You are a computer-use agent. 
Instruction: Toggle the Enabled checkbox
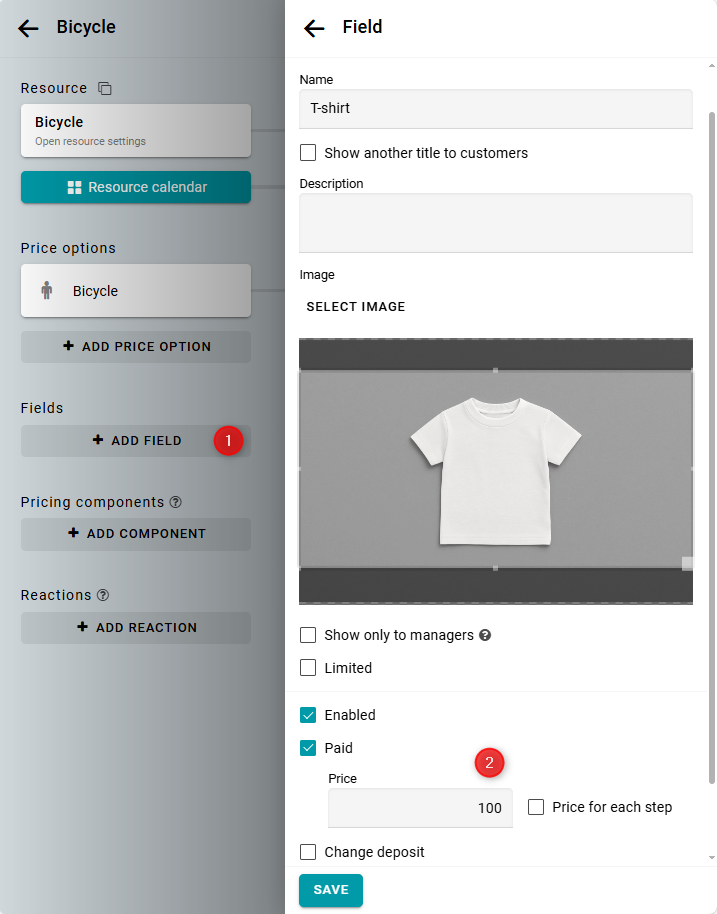(x=308, y=715)
